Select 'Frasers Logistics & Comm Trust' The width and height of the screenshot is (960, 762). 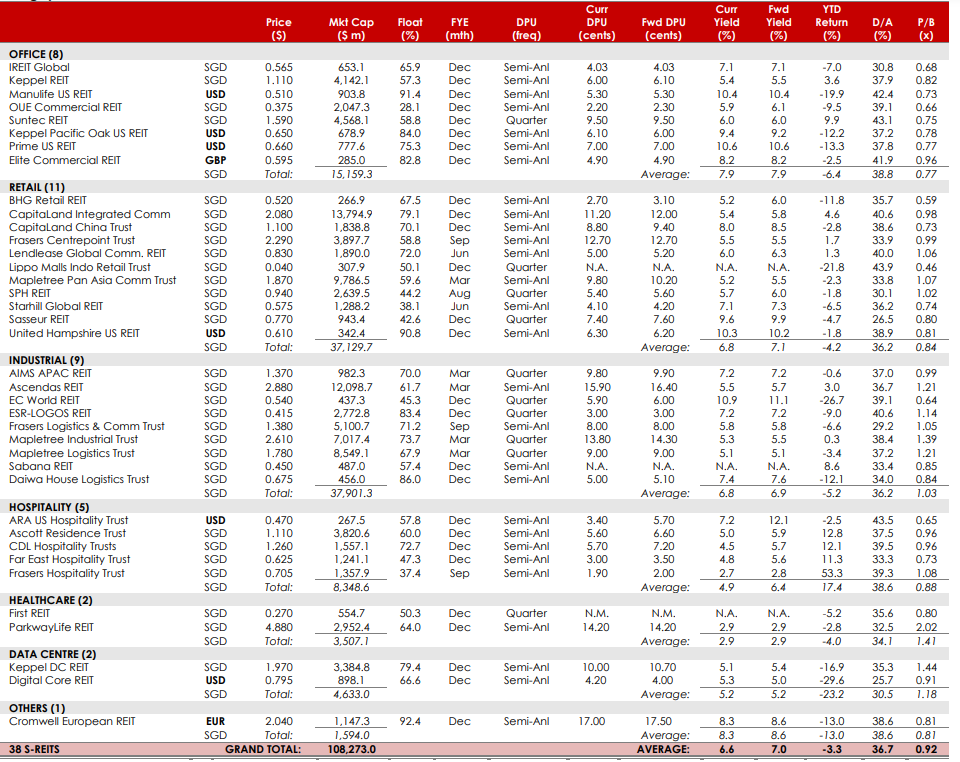pyautogui.click(x=86, y=426)
